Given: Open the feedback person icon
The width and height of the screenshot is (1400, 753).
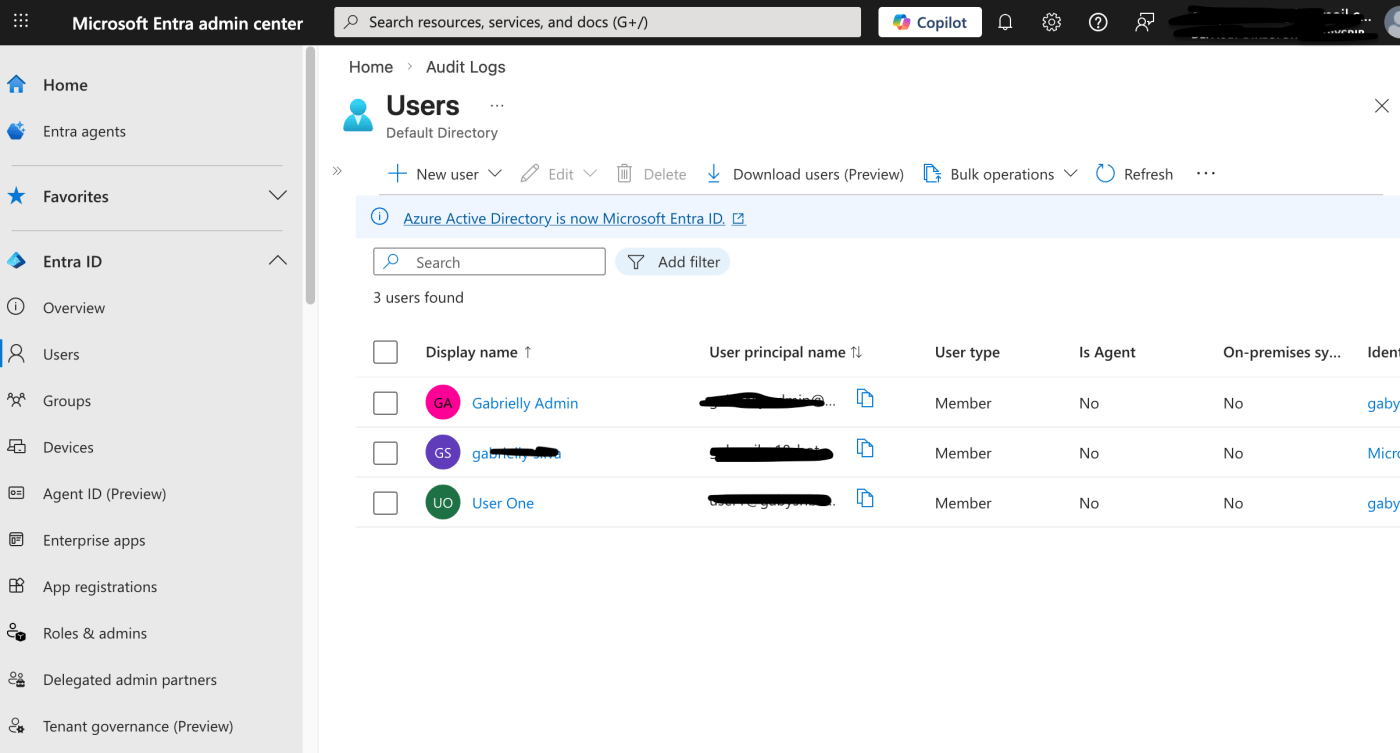Looking at the screenshot, I should tap(1145, 22).
